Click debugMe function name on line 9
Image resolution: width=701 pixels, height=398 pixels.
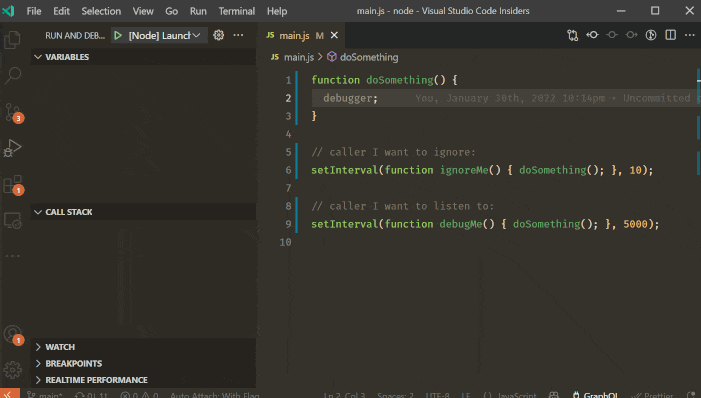click(x=460, y=224)
